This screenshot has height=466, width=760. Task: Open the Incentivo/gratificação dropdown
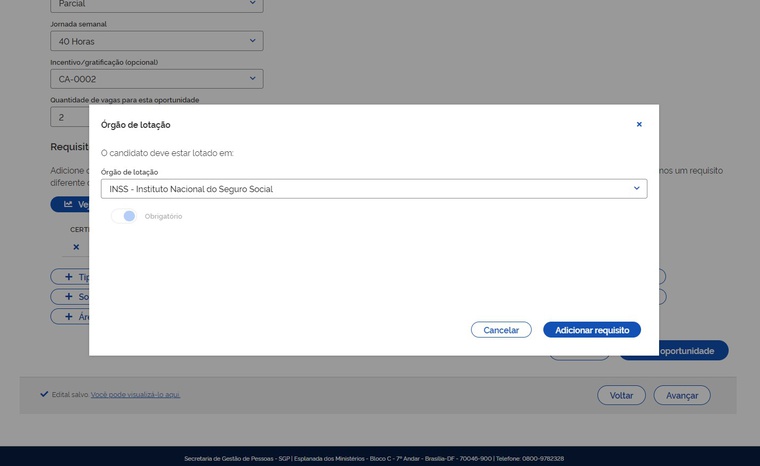(157, 79)
